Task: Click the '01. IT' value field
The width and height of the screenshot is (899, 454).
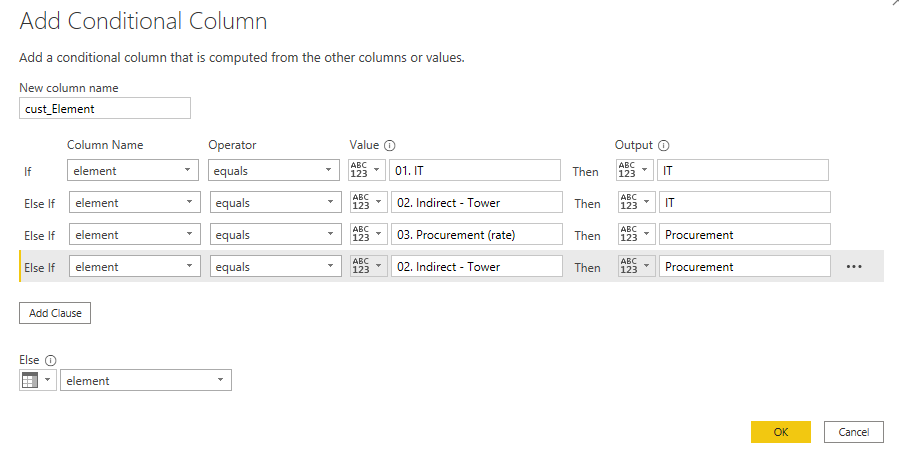Action: tap(475, 170)
